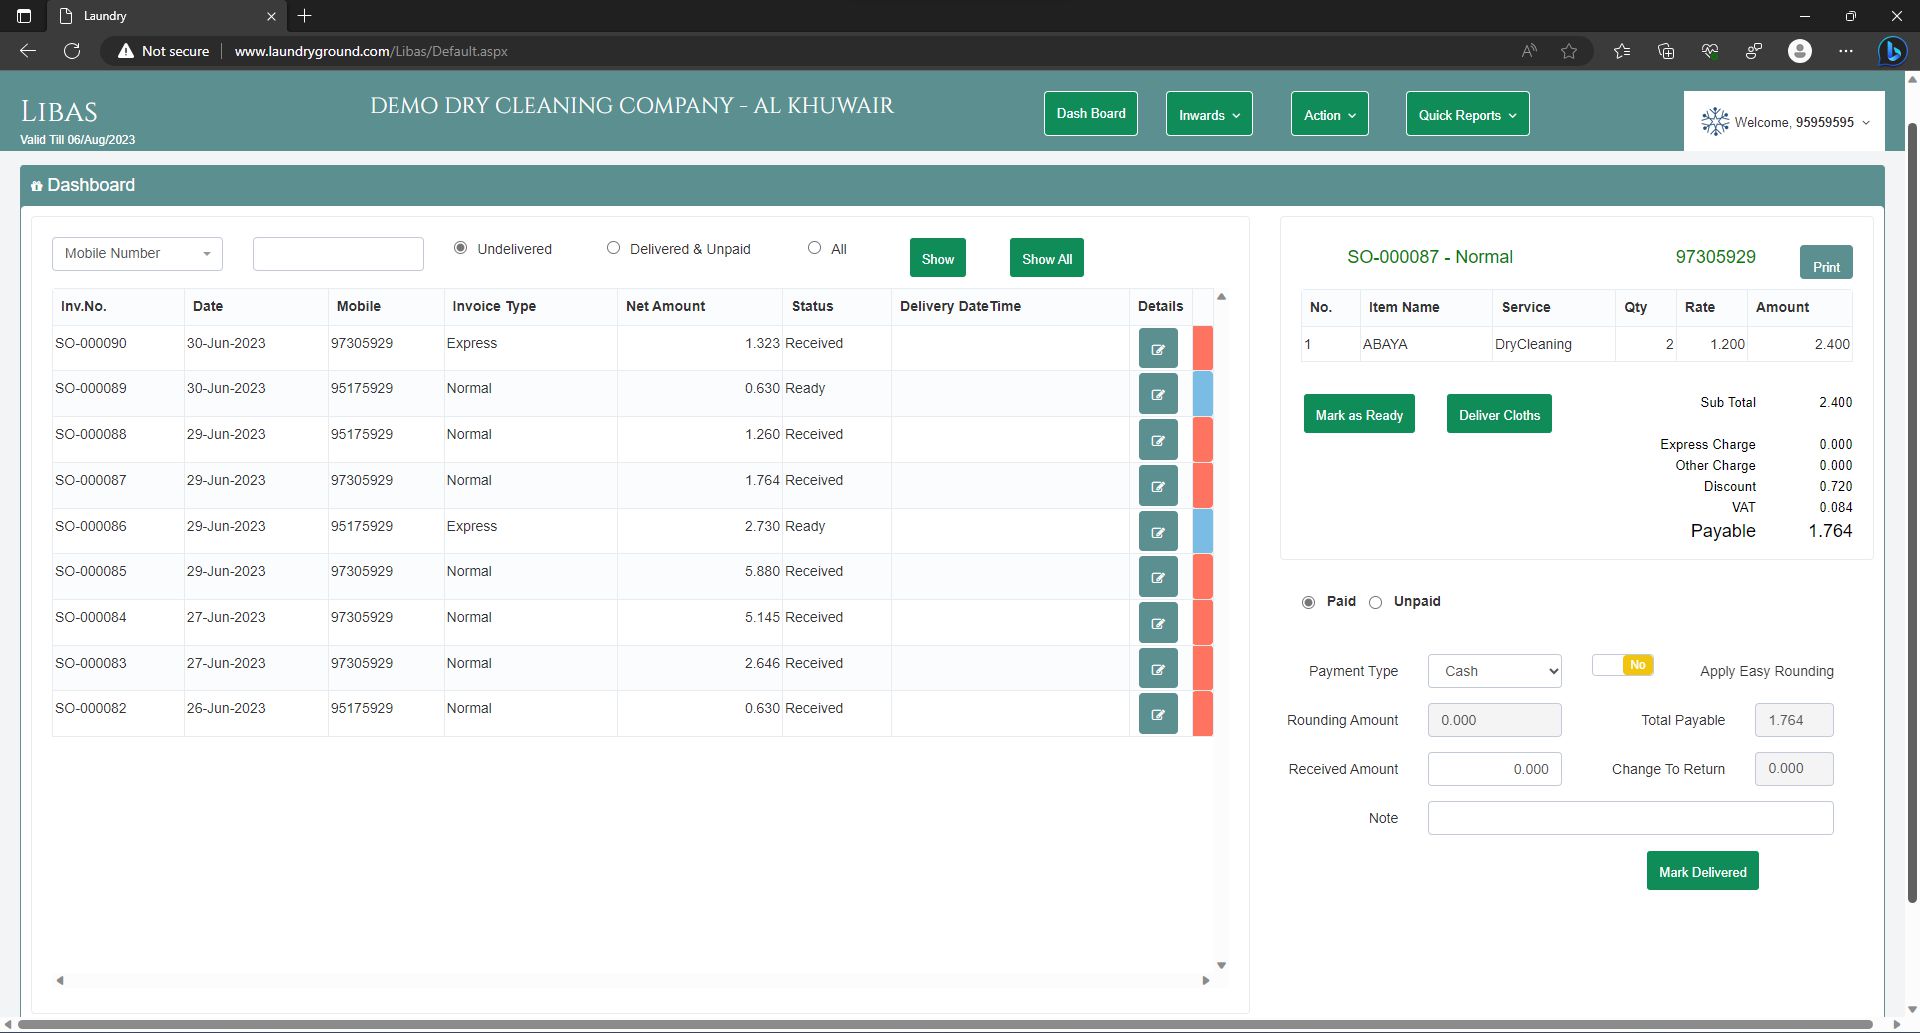Open browser Settings and more menu

tap(1846, 51)
